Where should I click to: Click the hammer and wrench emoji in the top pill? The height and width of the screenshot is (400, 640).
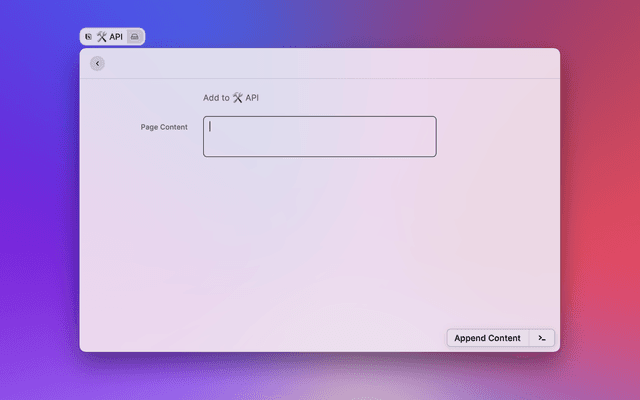(101, 36)
